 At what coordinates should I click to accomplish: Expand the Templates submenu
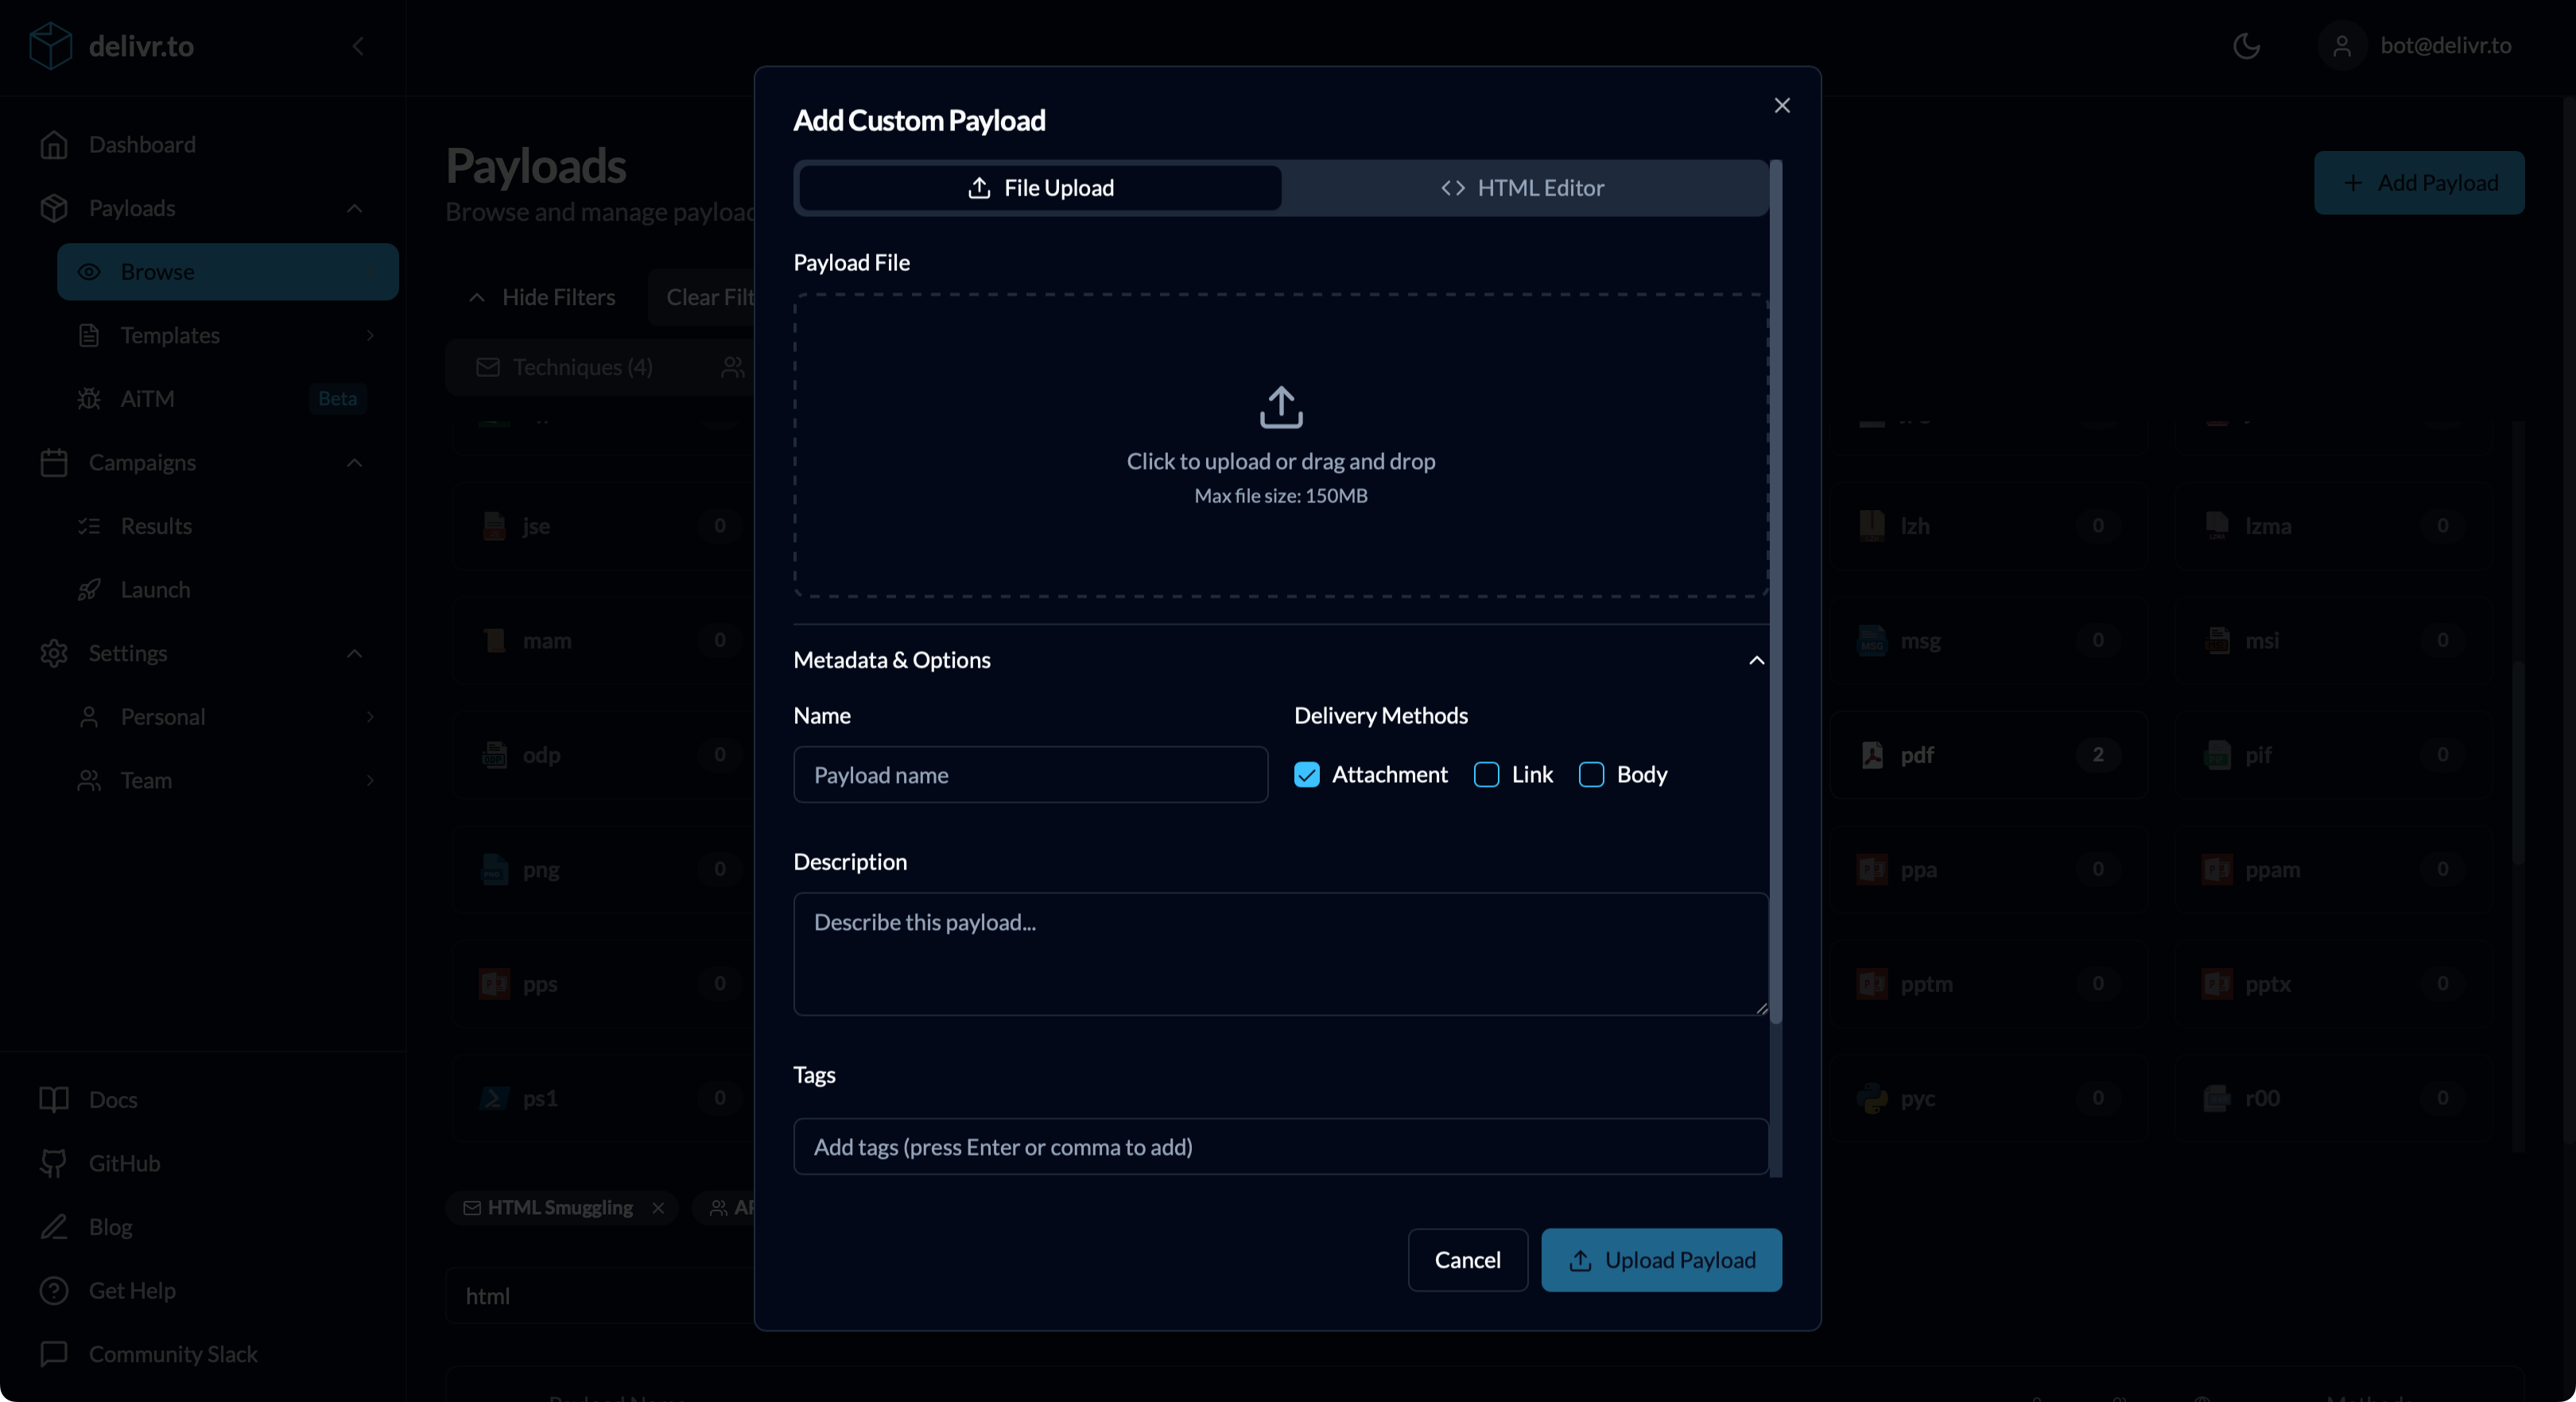[x=171, y=335]
